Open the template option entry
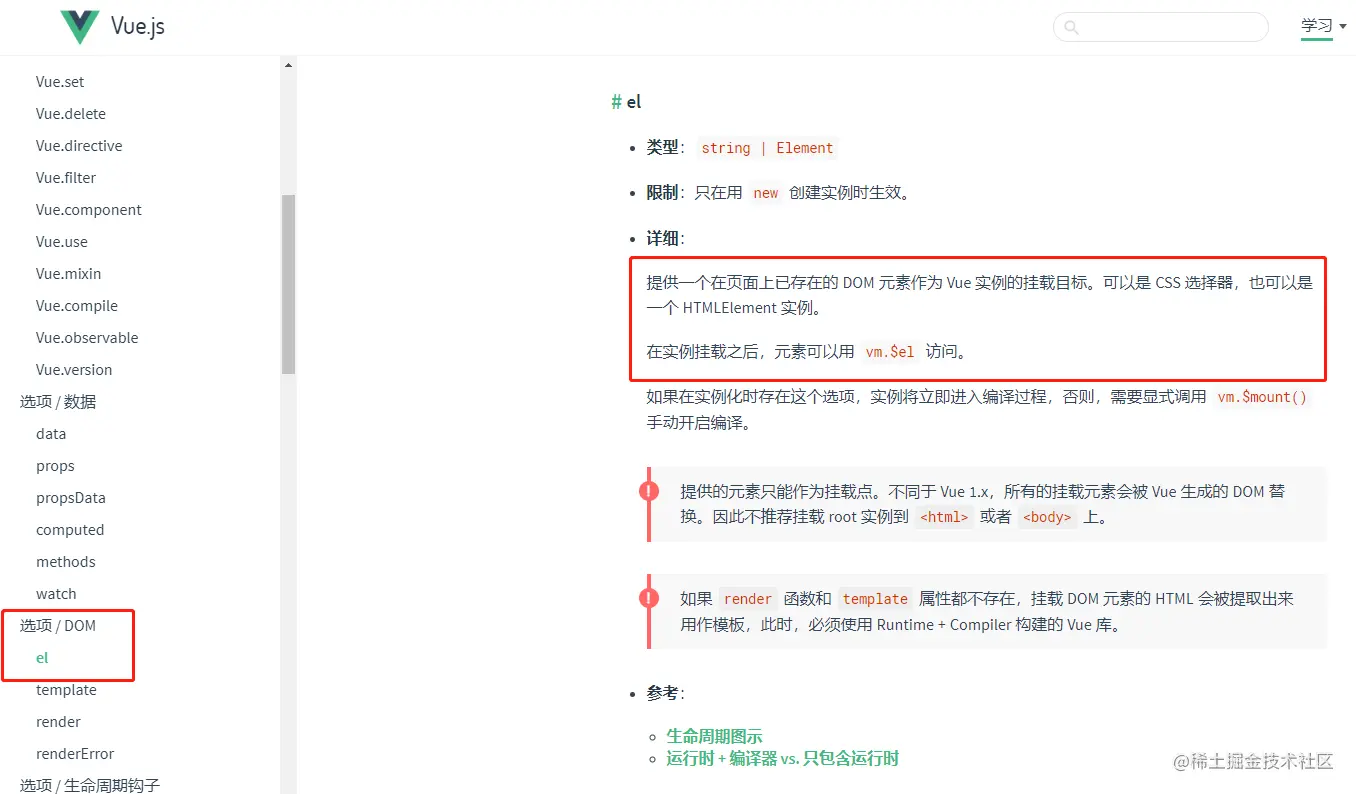 tap(66, 689)
